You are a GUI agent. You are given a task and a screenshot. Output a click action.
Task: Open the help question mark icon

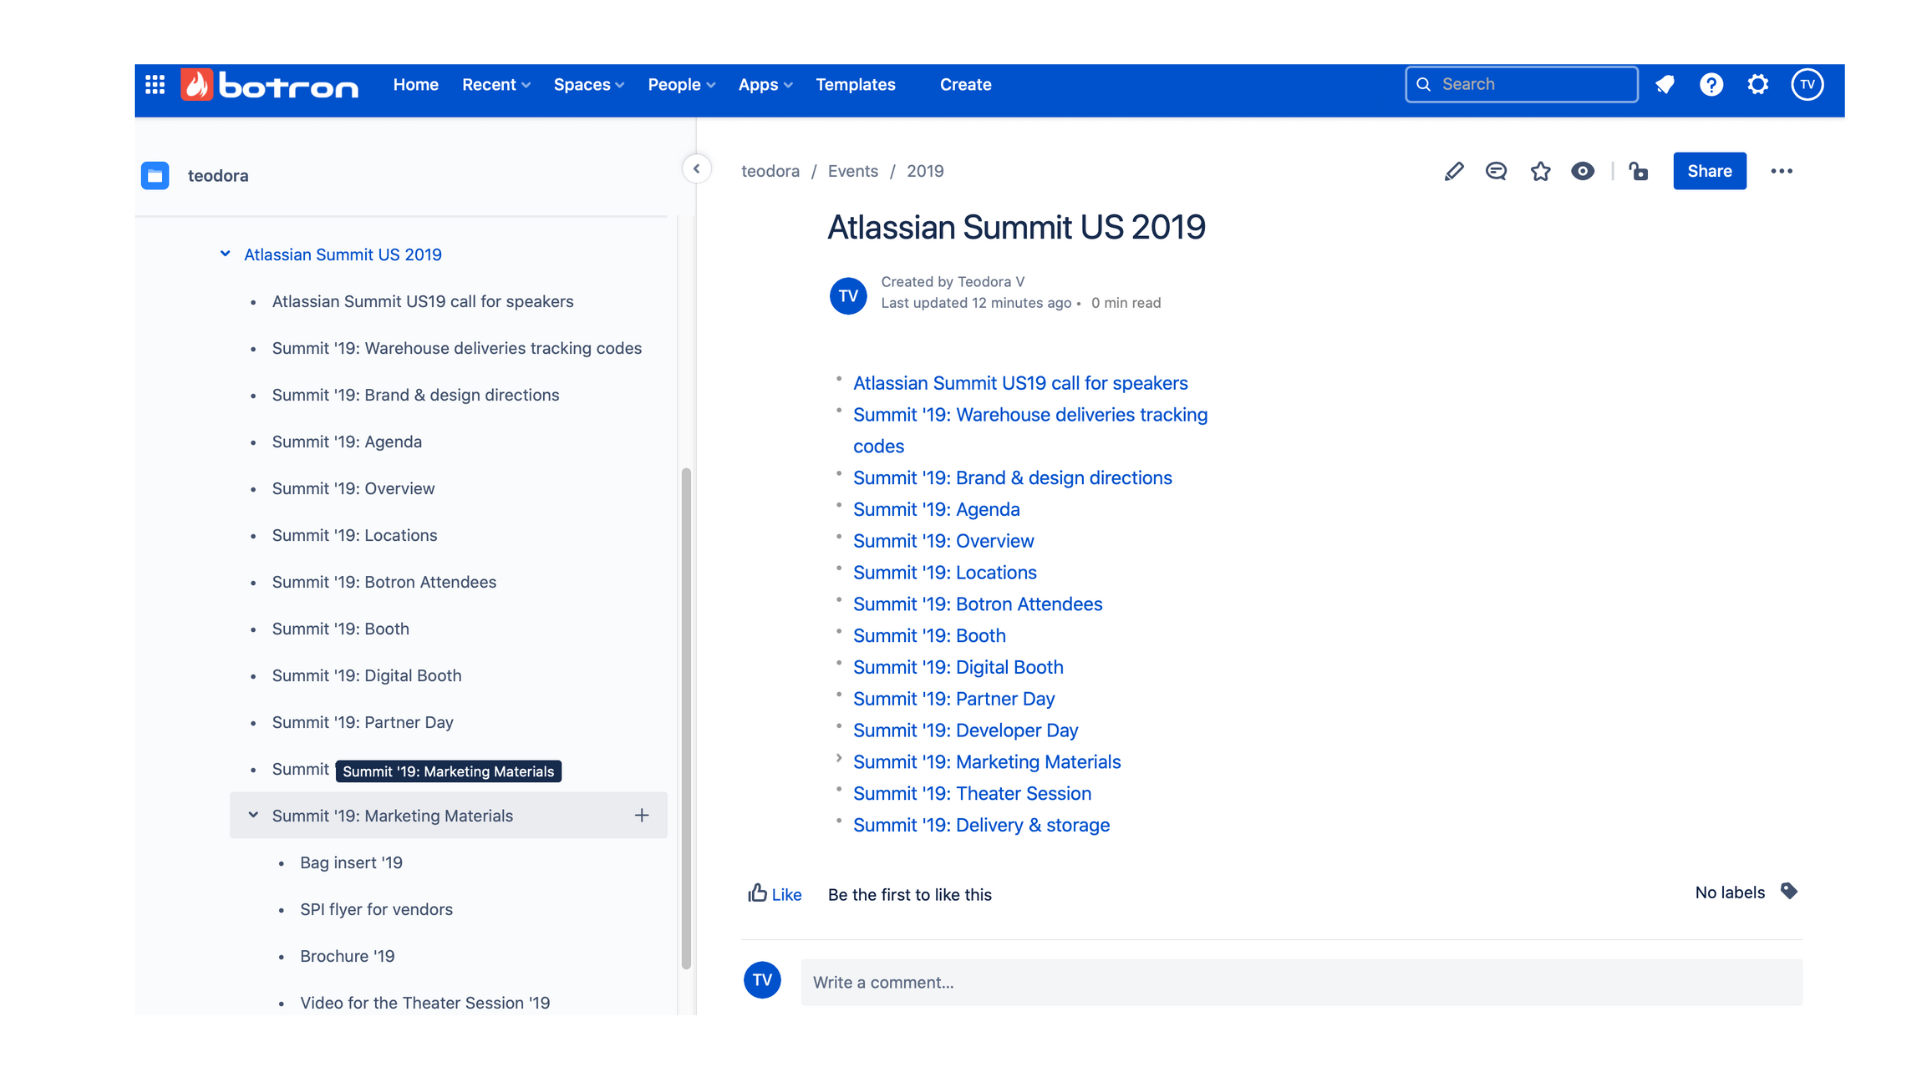[x=1711, y=85]
